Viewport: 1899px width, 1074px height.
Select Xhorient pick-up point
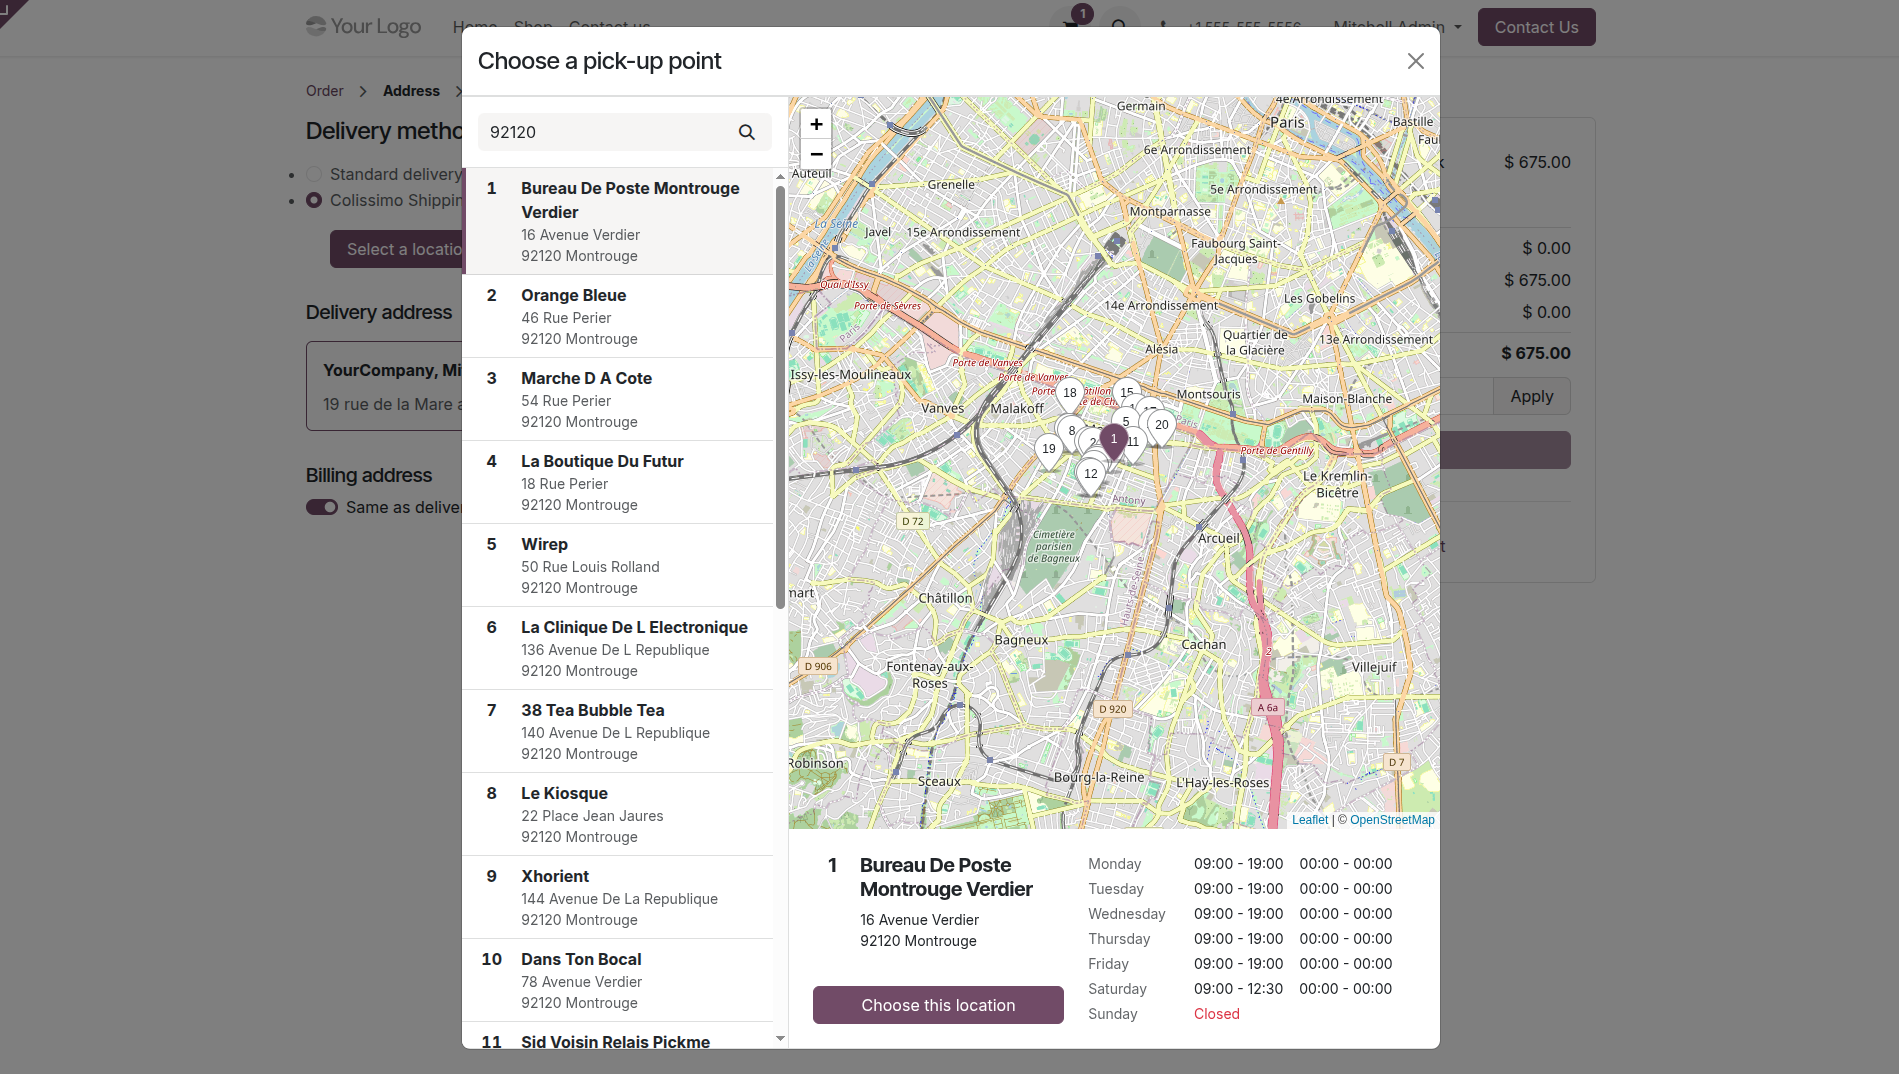(x=618, y=897)
